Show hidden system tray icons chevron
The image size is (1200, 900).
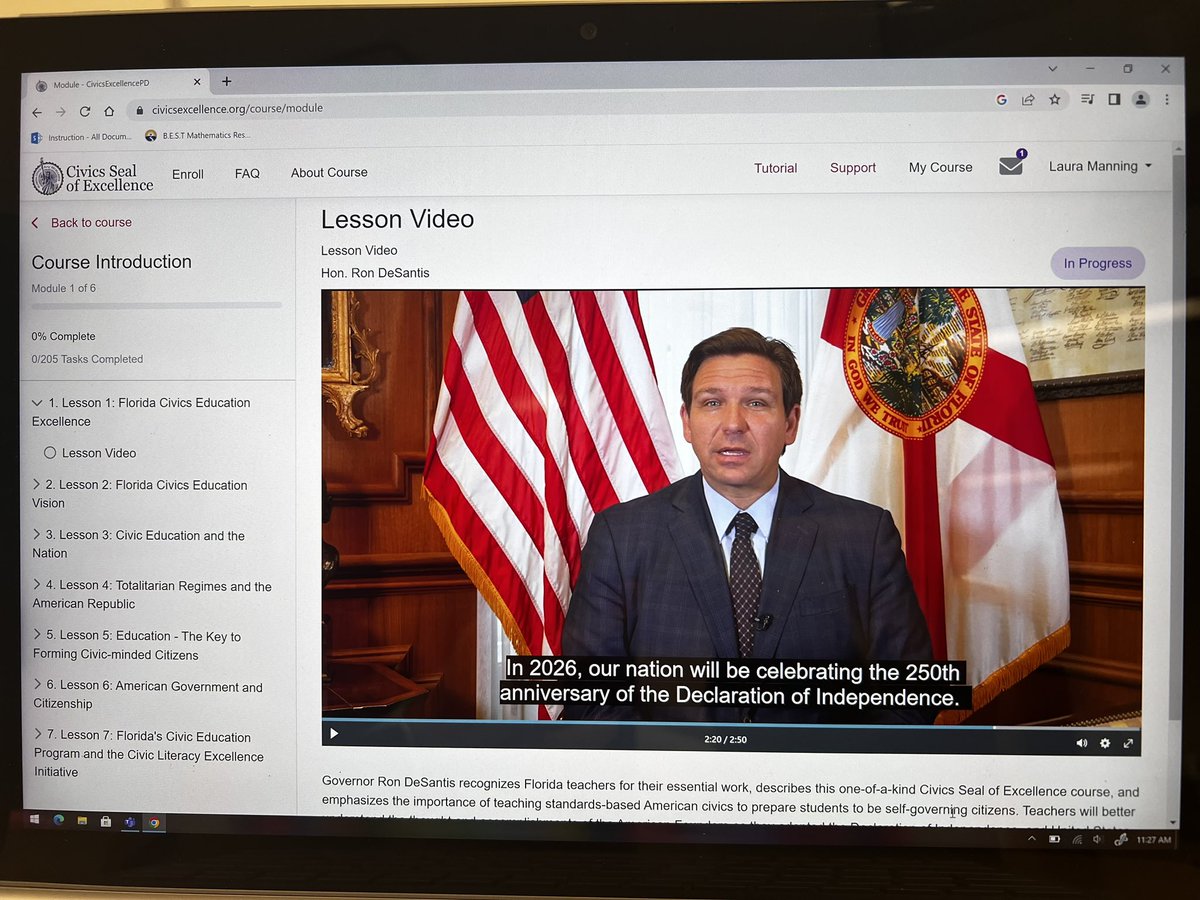pos(1032,838)
